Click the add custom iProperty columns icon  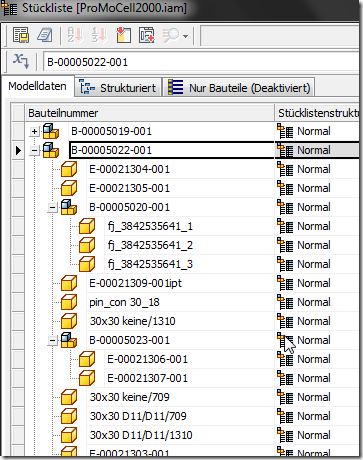pos(123,35)
